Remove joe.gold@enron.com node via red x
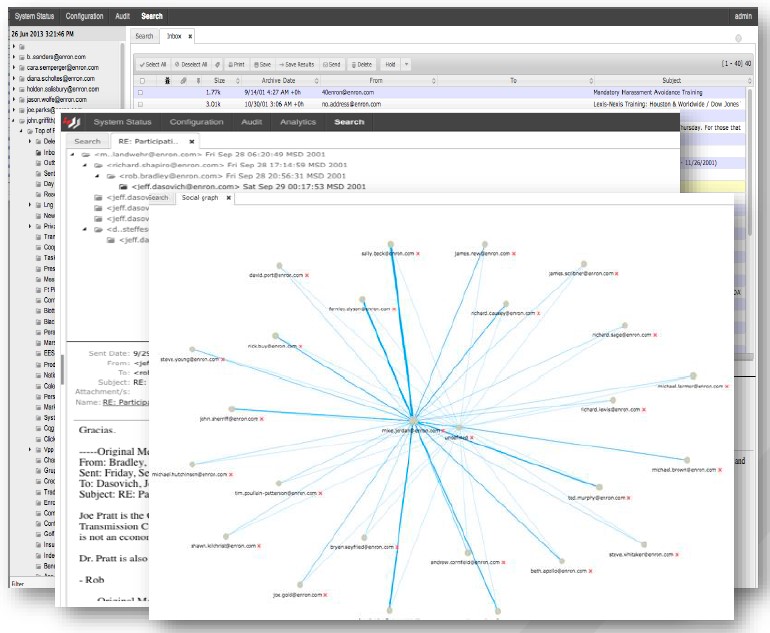This screenshot has width=770, height=633. coord(326,595)
